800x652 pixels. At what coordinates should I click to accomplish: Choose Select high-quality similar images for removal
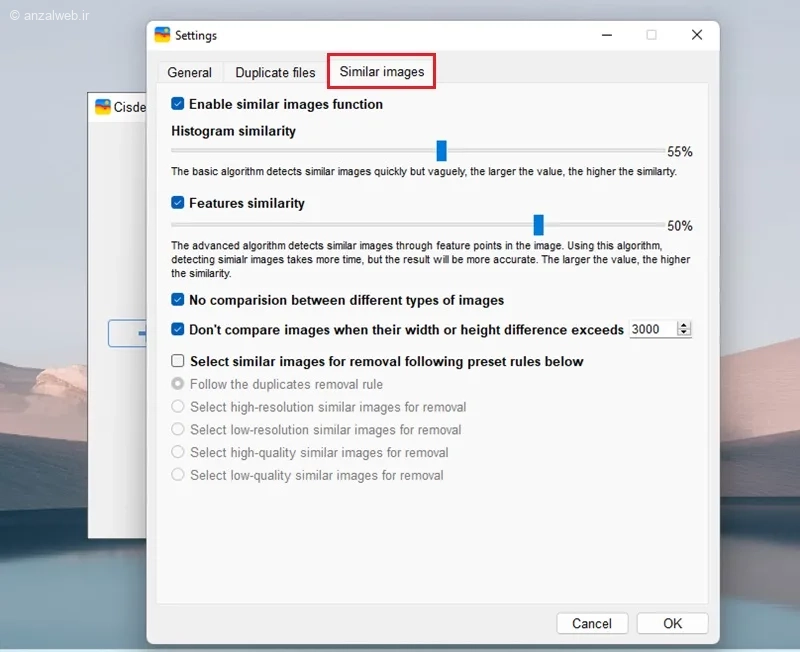[x=178, y=452]
